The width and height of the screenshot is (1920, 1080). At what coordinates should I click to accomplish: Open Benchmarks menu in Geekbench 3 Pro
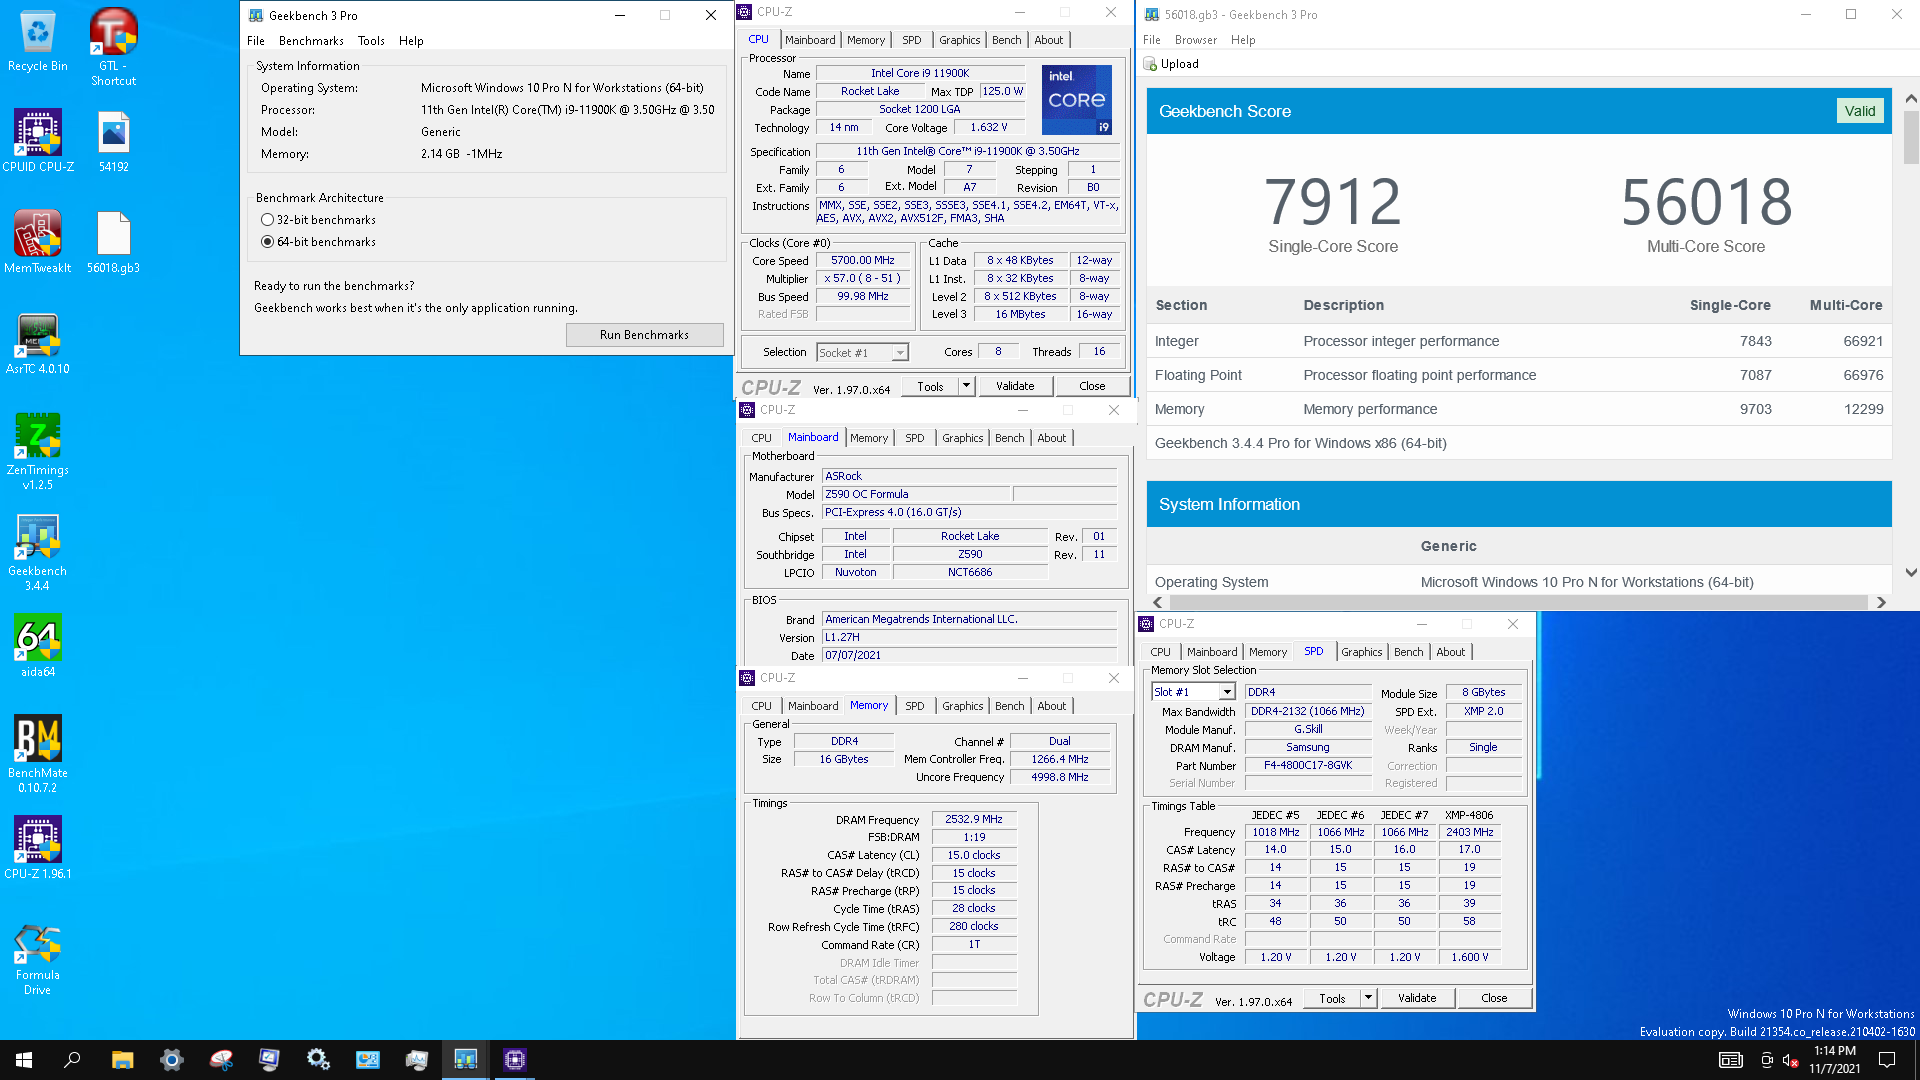pos(311,41)
